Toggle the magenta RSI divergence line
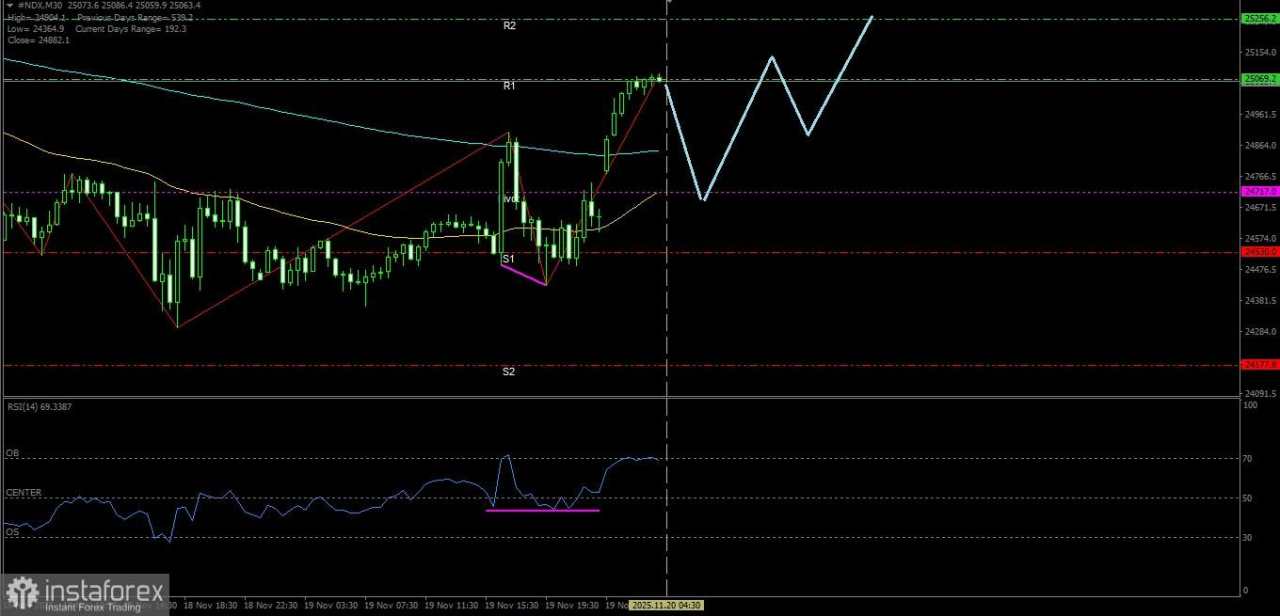 coord(542,510)
